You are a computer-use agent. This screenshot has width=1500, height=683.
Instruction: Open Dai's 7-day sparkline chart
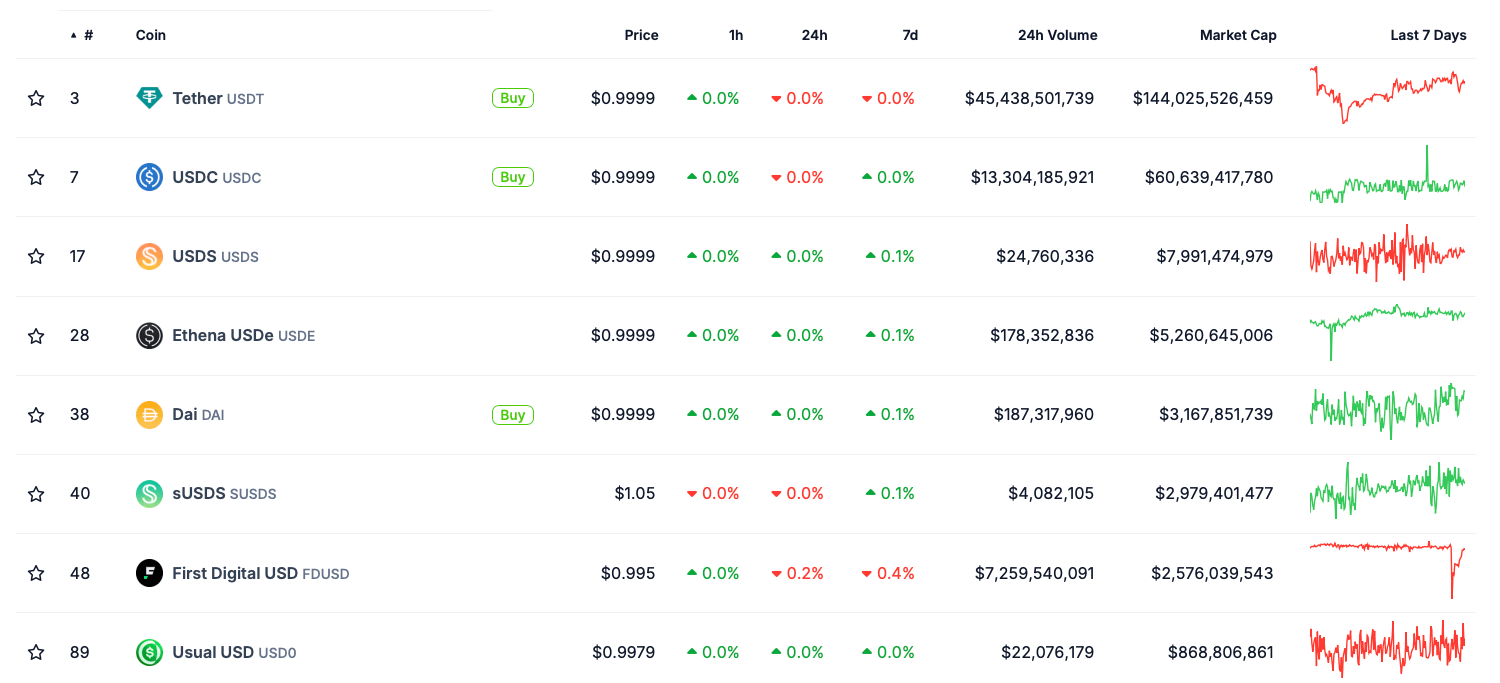[1387, 411]
